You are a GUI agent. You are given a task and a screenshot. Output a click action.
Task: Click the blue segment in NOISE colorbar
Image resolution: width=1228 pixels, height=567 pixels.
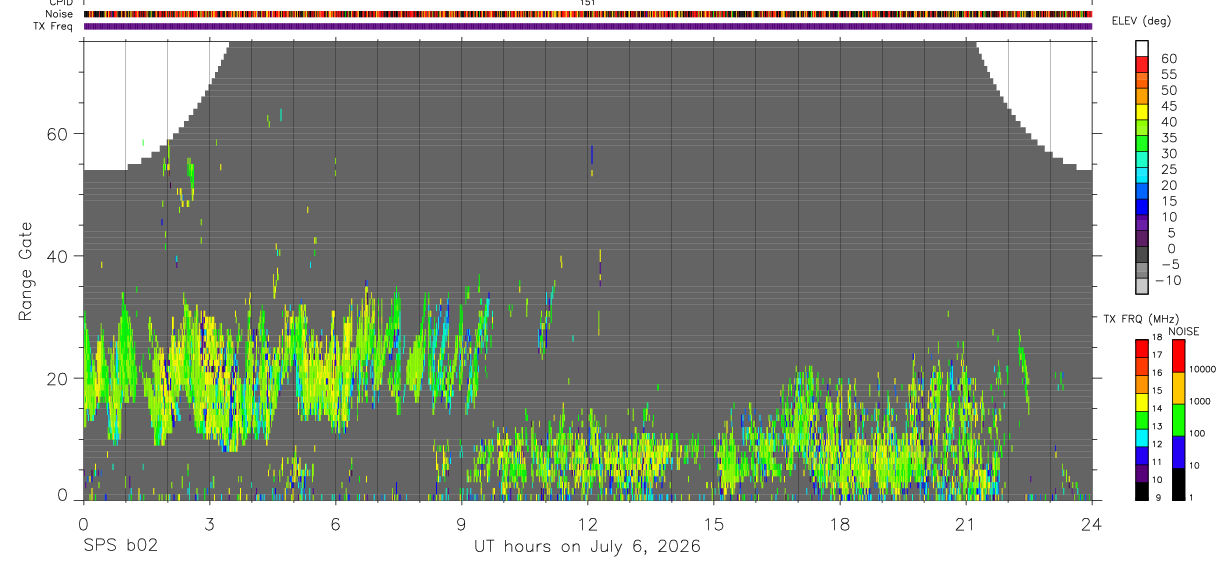click(x=1179, y=452)
